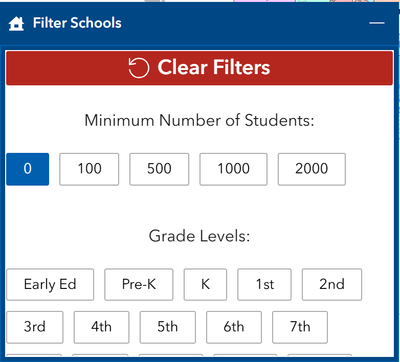This screenshot has width=400, height=362.
Task: Select minimum students 100
Action: (89, 169)
